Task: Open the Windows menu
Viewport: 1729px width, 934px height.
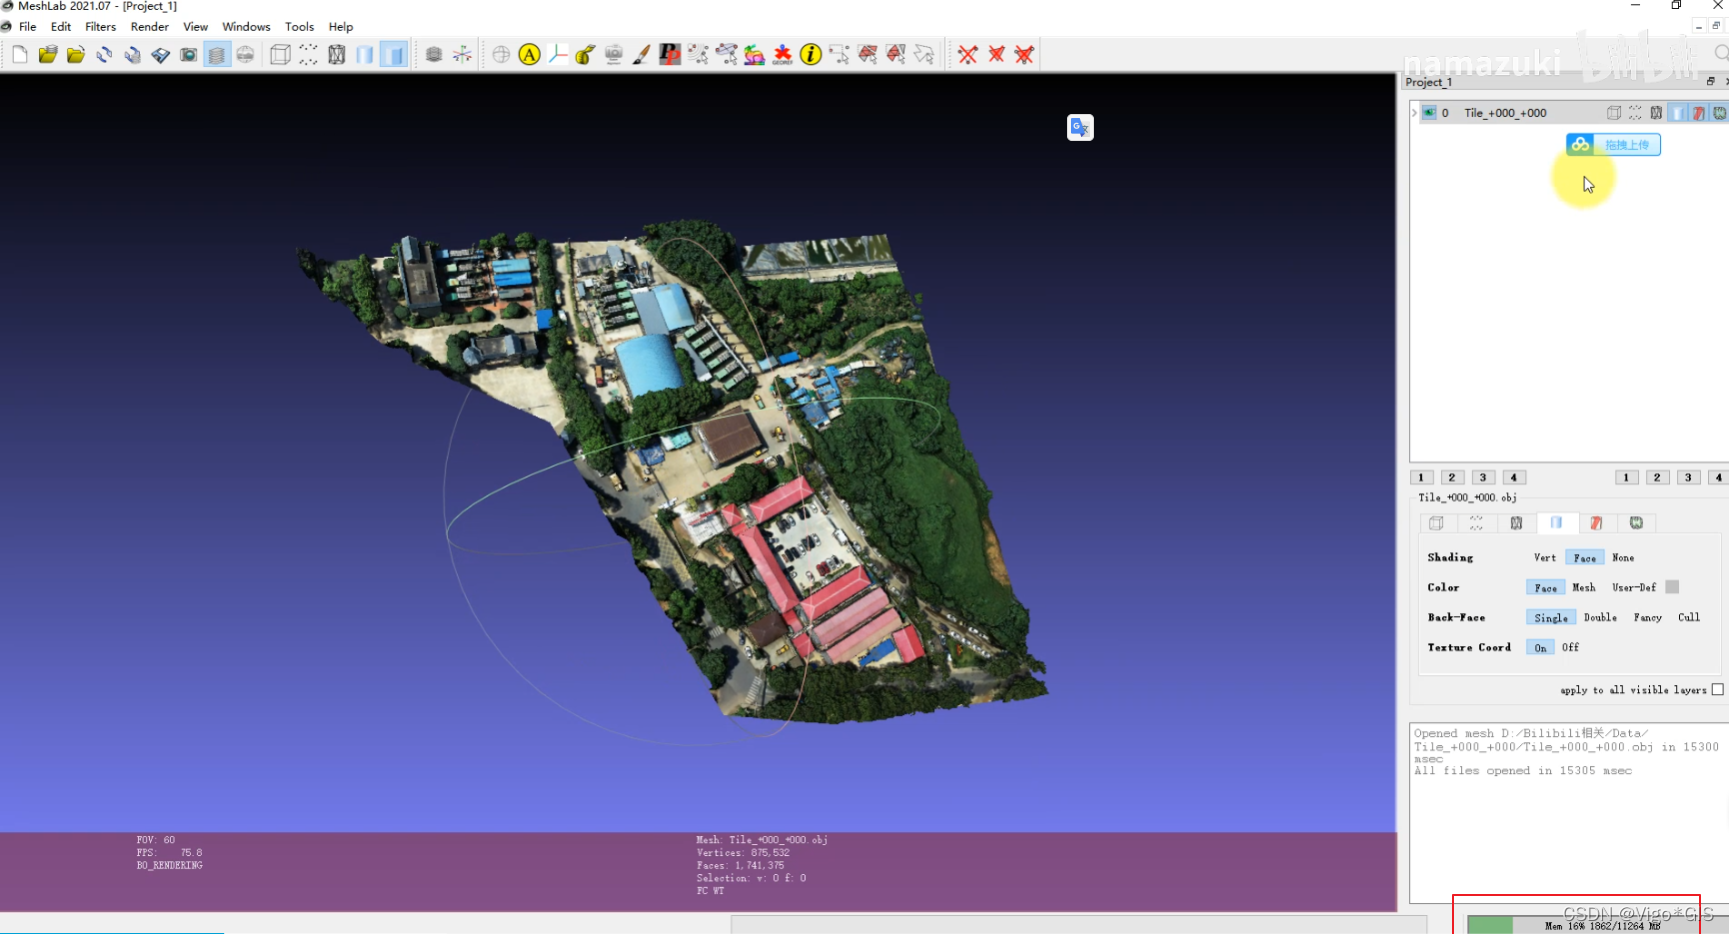Action: 246,27
